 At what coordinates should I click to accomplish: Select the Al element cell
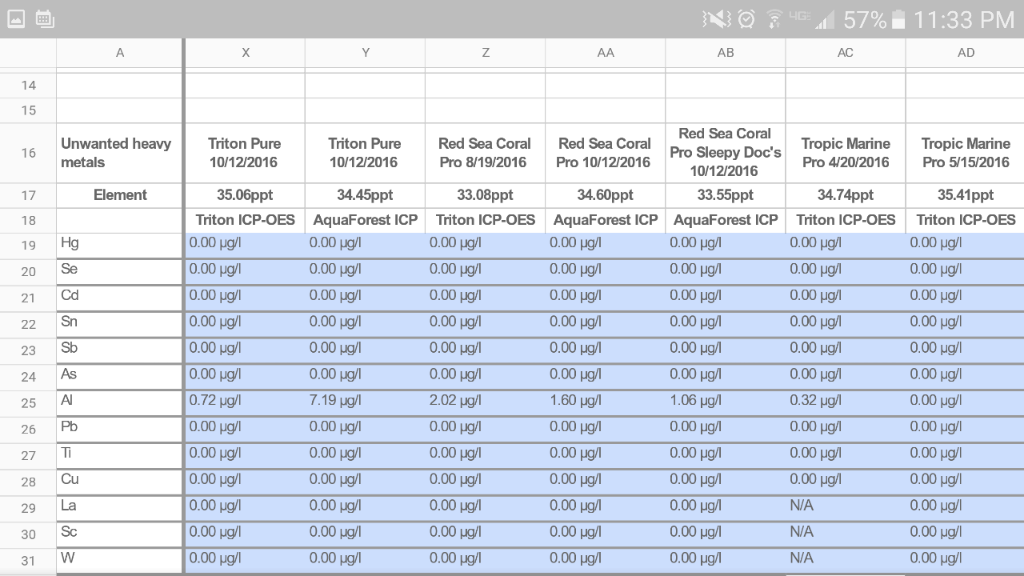coord(120,404)
